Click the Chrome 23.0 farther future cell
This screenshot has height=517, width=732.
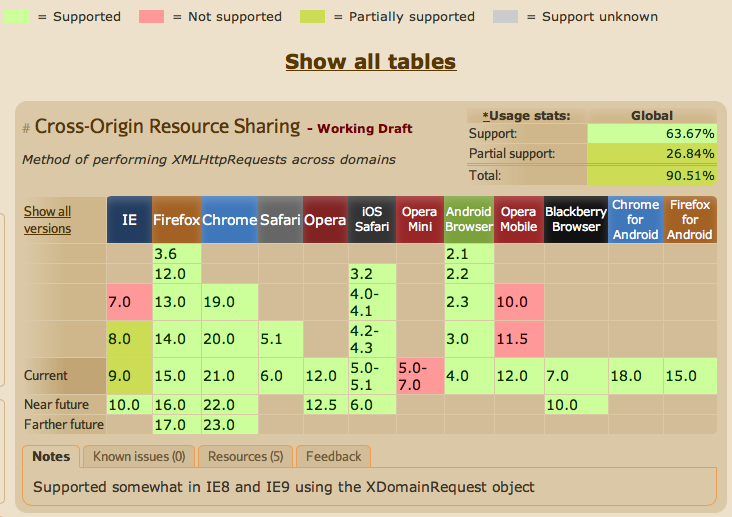pos(229,425)
